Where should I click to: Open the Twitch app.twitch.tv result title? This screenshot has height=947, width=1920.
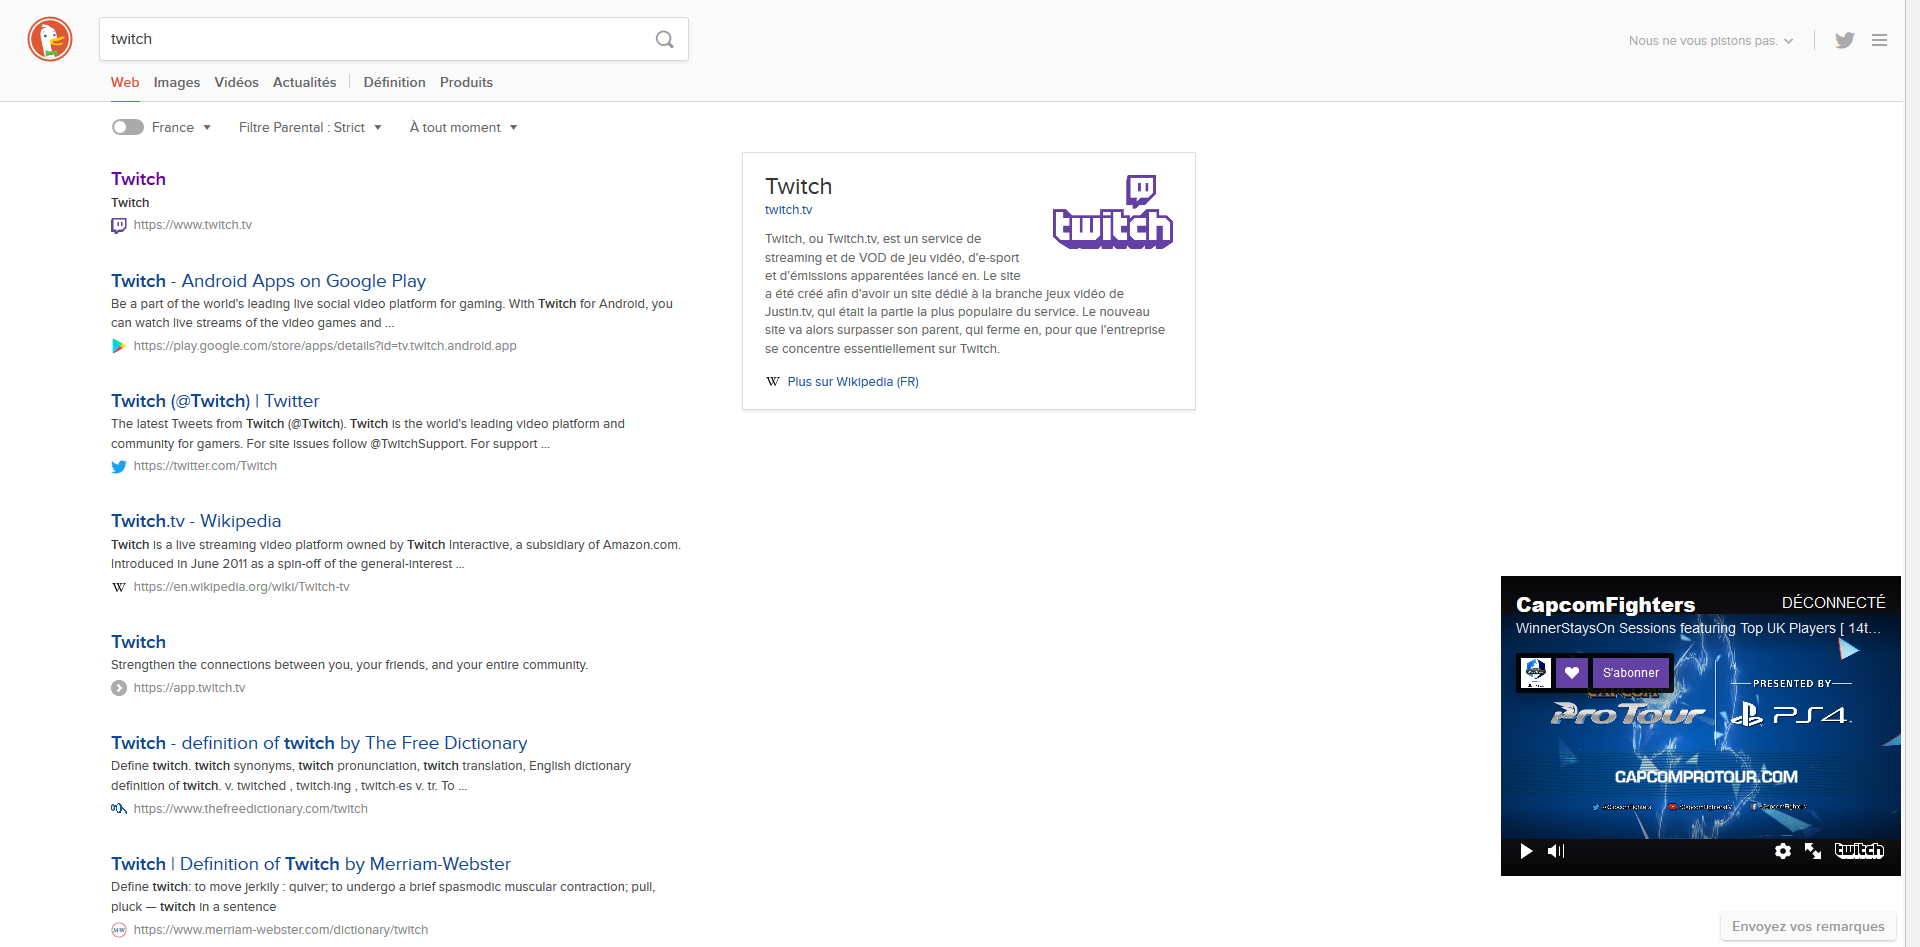tap(138, 642)
